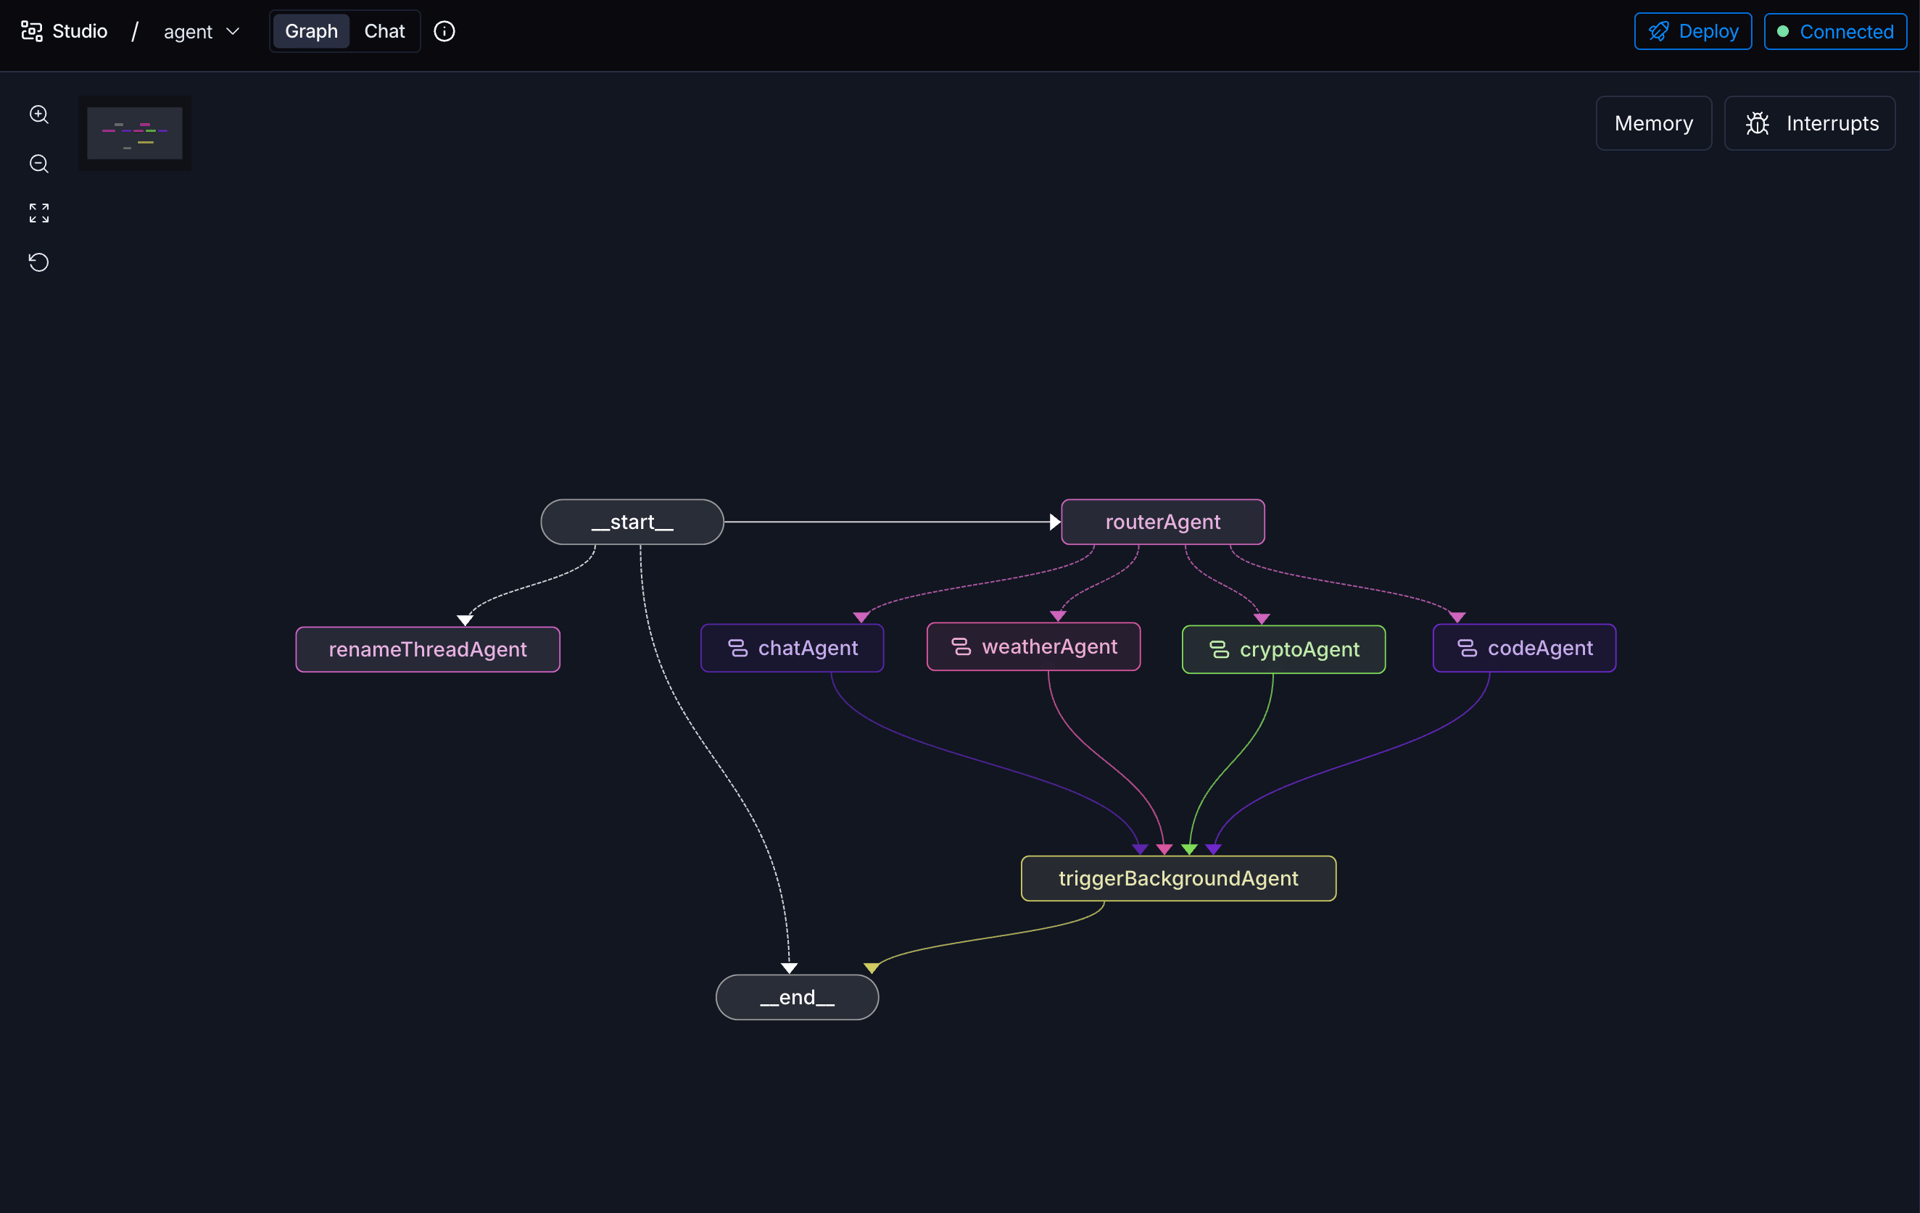Open the agent graph selector dropdown
The height and width of the screenshot is (1213, 1920).
click(202, 31)
